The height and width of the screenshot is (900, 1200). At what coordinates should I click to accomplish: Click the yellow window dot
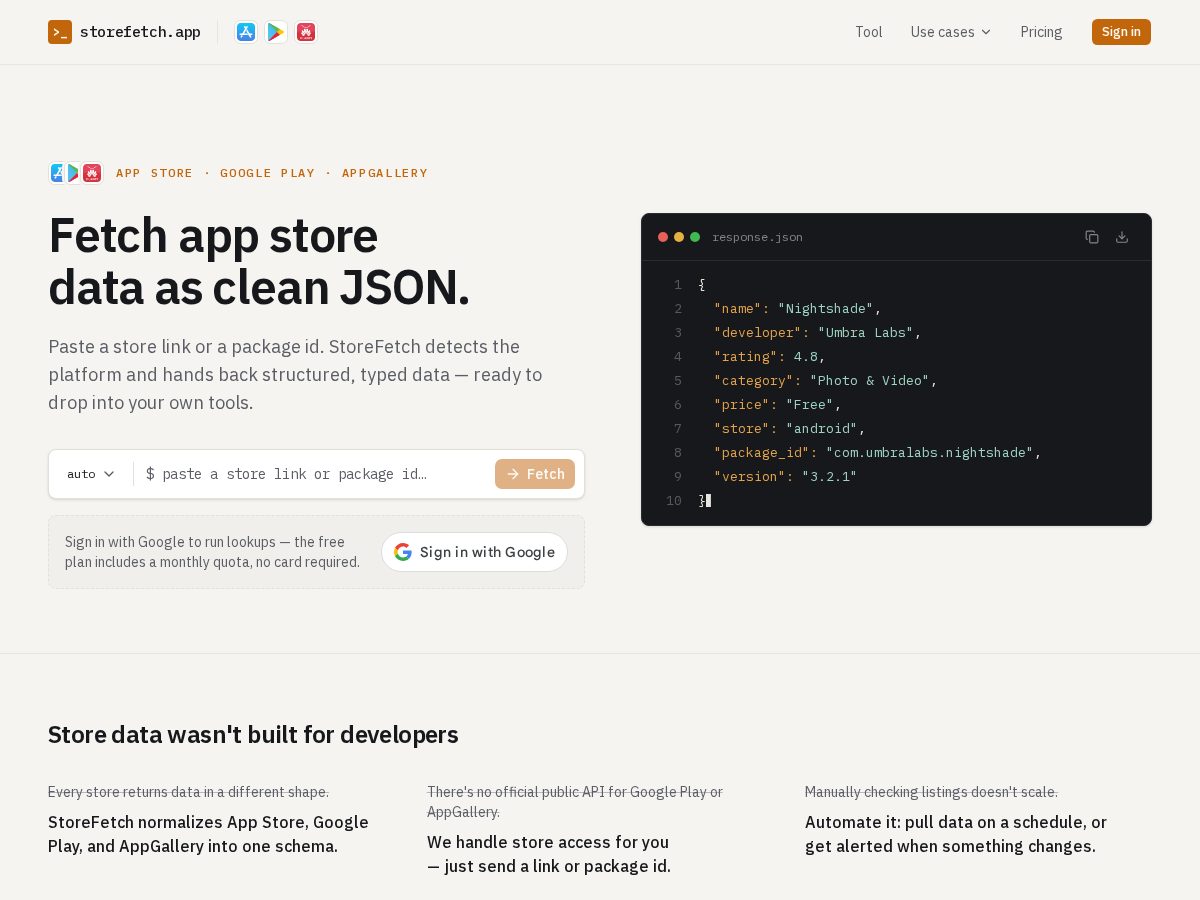pyautogui.click(x=679, y=237)
